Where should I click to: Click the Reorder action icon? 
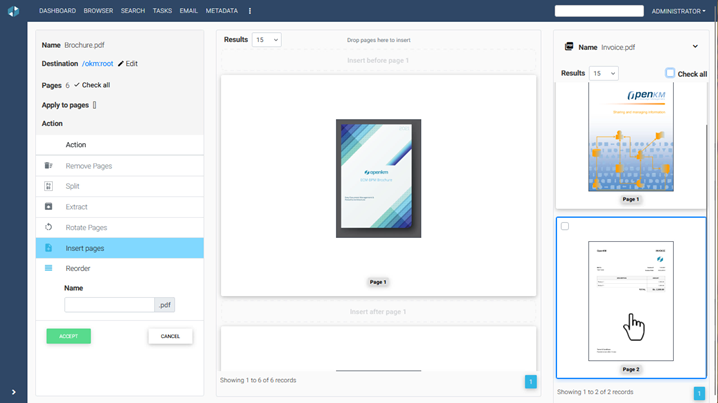(x=48, y=268)
